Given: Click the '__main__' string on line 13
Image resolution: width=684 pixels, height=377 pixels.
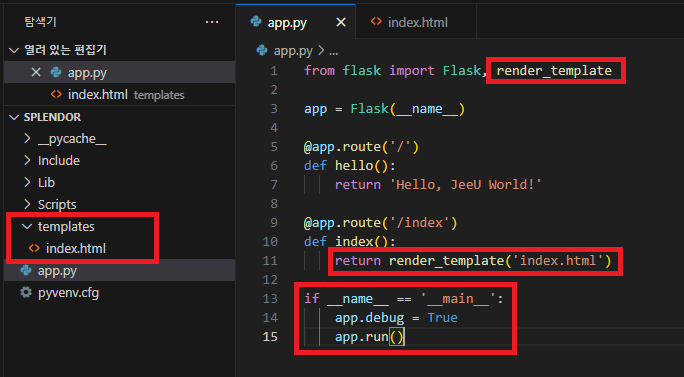Looking at the screenshot, I should [x=458, y=299].
